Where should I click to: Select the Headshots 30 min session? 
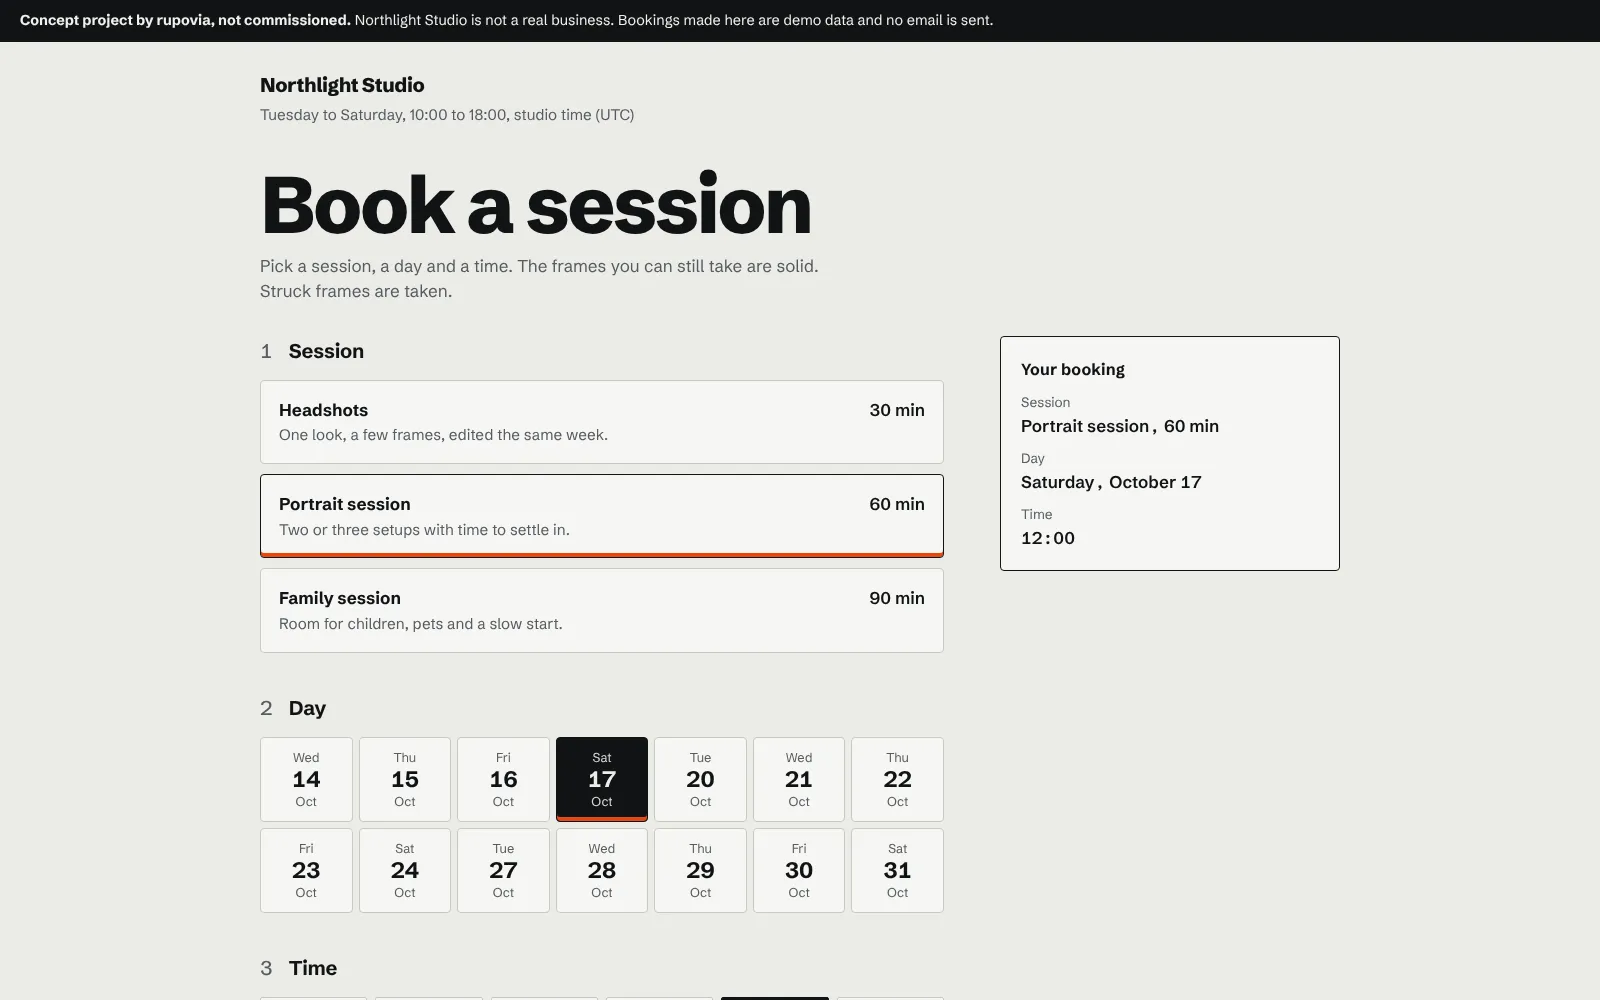[x=602, y=422]
